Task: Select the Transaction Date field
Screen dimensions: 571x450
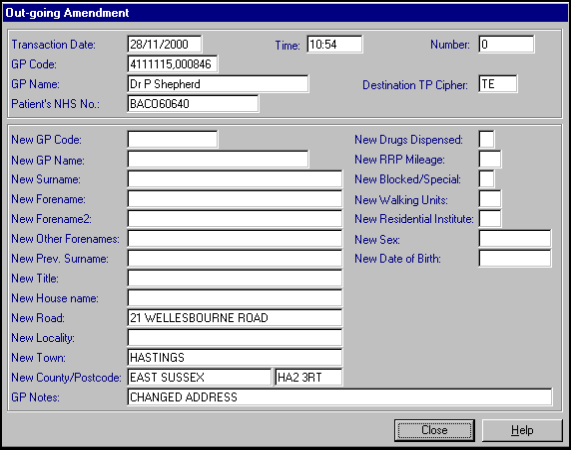Action: [165, 44]
